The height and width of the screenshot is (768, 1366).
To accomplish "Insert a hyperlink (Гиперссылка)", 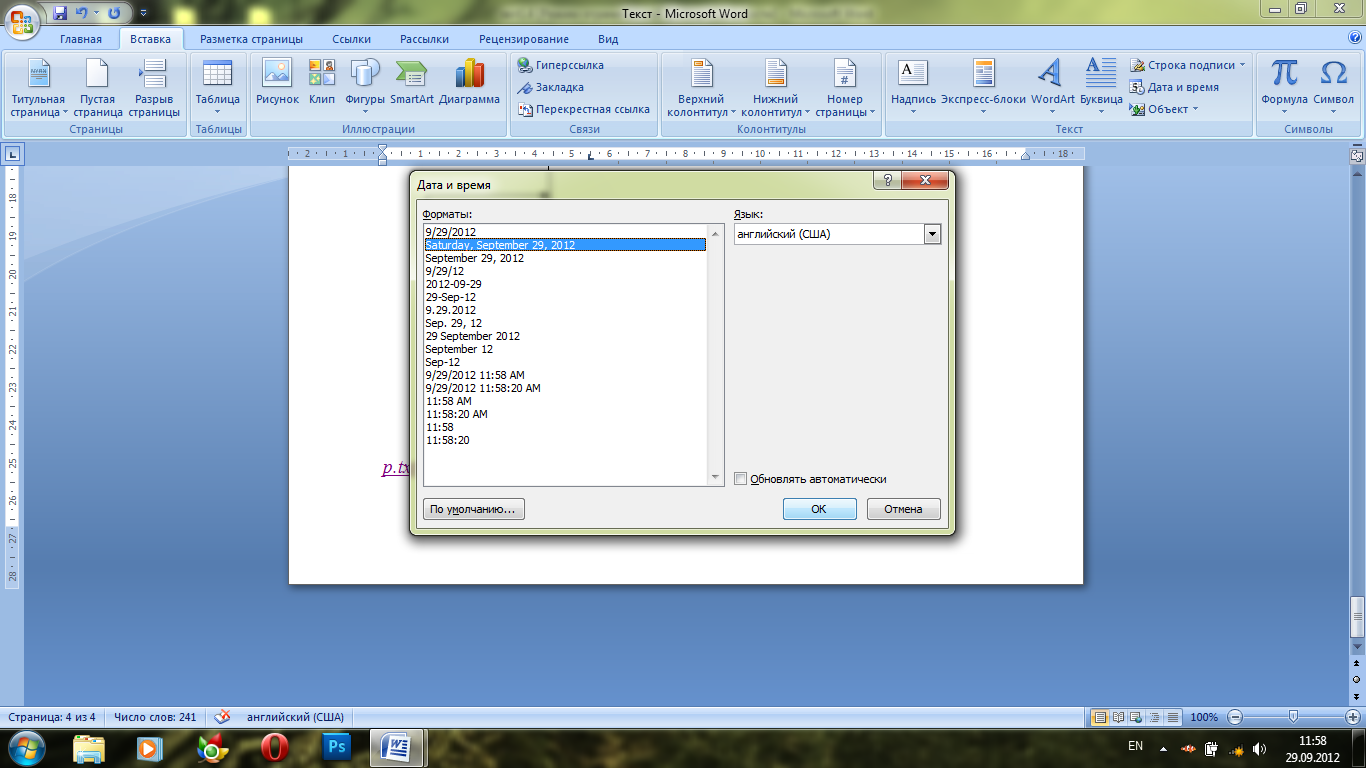I will pyautogui.click(x=561, y=65).
